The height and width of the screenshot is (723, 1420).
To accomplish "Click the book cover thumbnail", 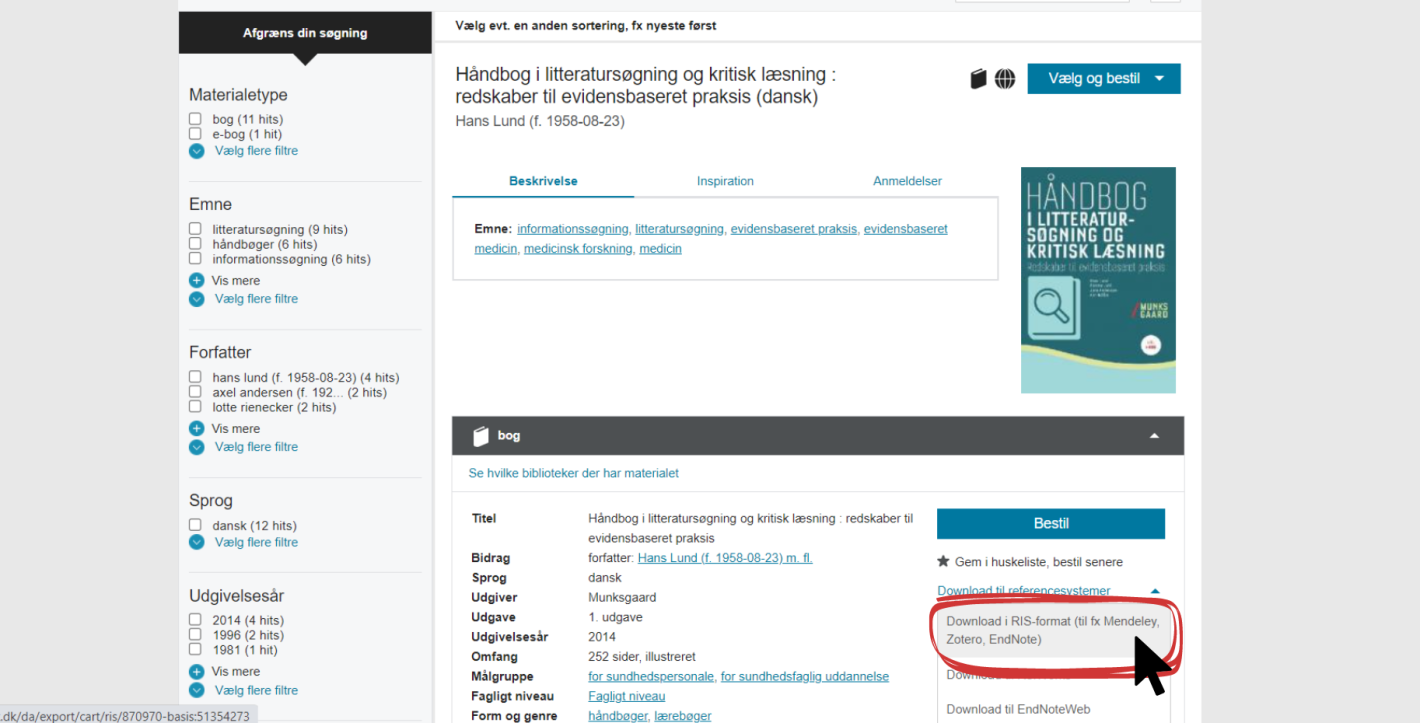I will 1098,280.
